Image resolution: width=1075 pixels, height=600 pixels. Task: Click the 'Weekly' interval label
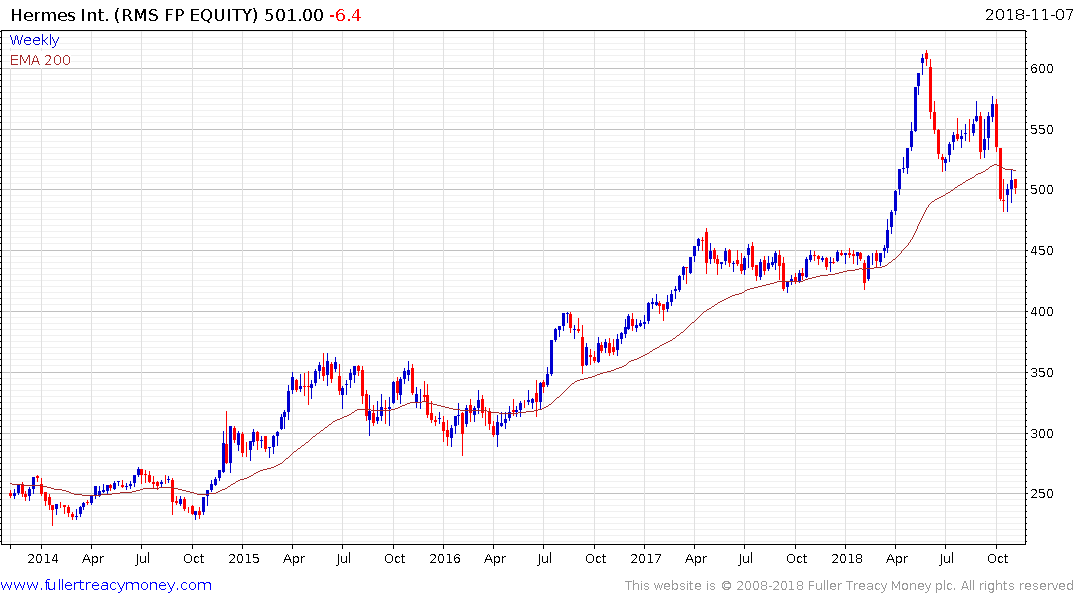pyautogui.click(x=34, y=40)
